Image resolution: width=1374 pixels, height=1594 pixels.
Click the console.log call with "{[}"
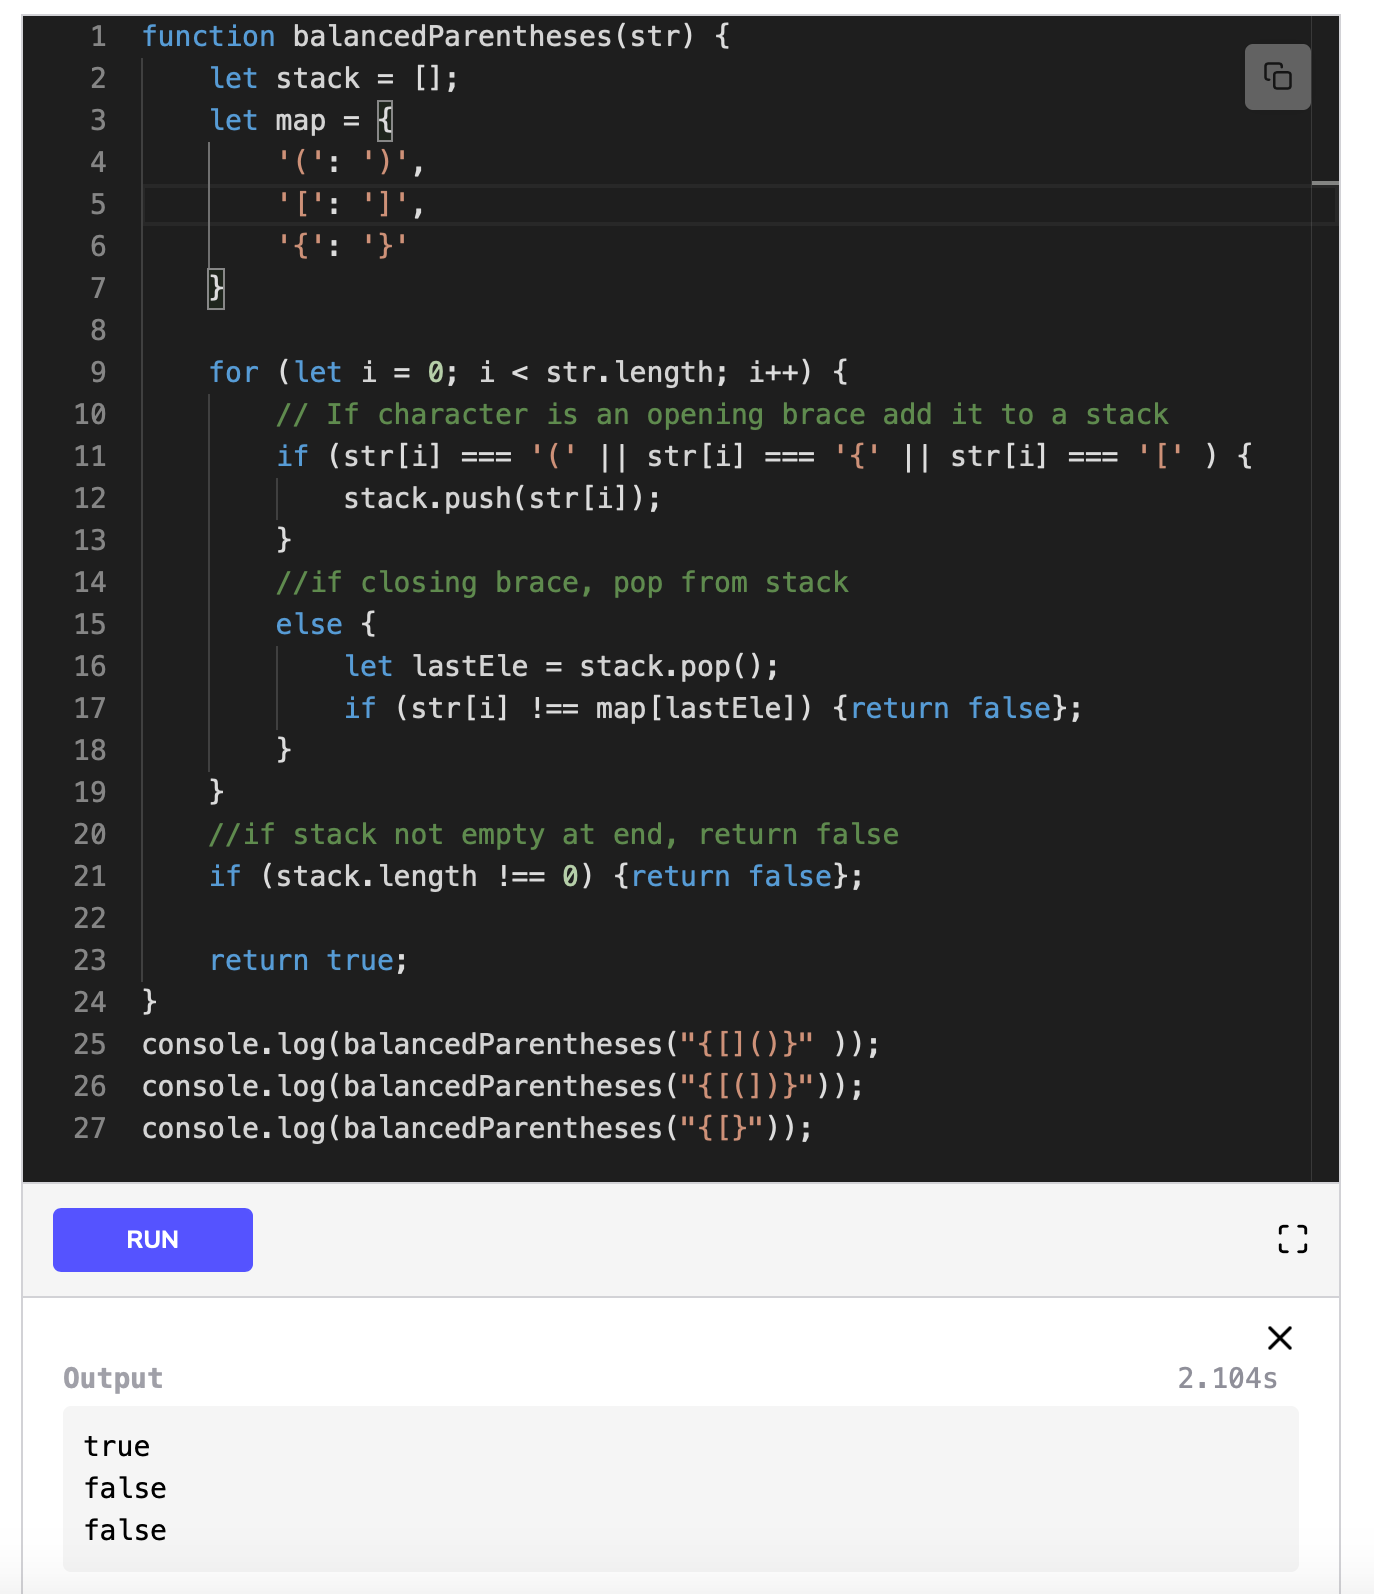pos(477,1128)
